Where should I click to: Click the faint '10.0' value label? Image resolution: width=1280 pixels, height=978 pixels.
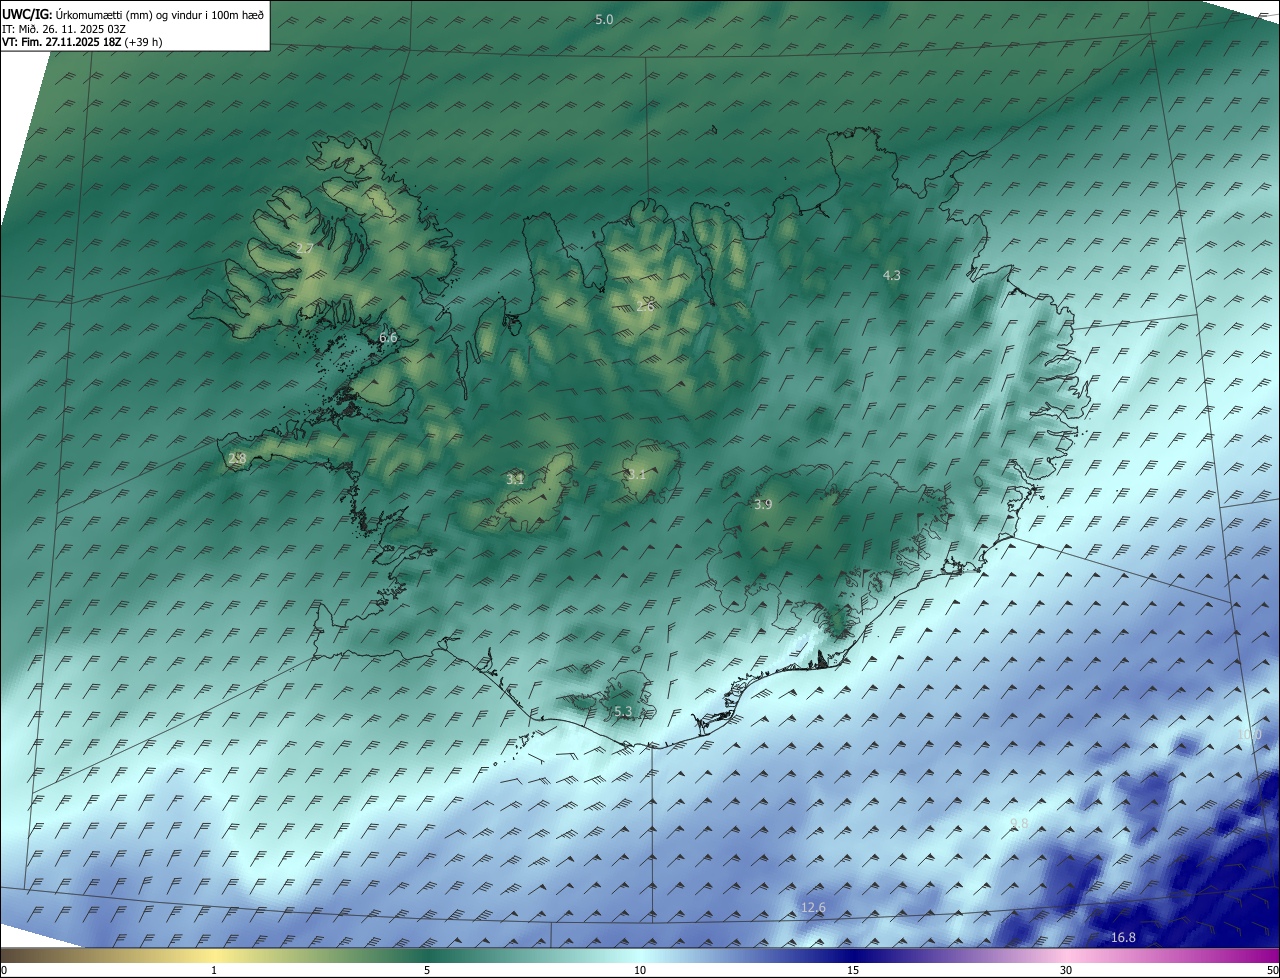click(x=1250, y=734)
